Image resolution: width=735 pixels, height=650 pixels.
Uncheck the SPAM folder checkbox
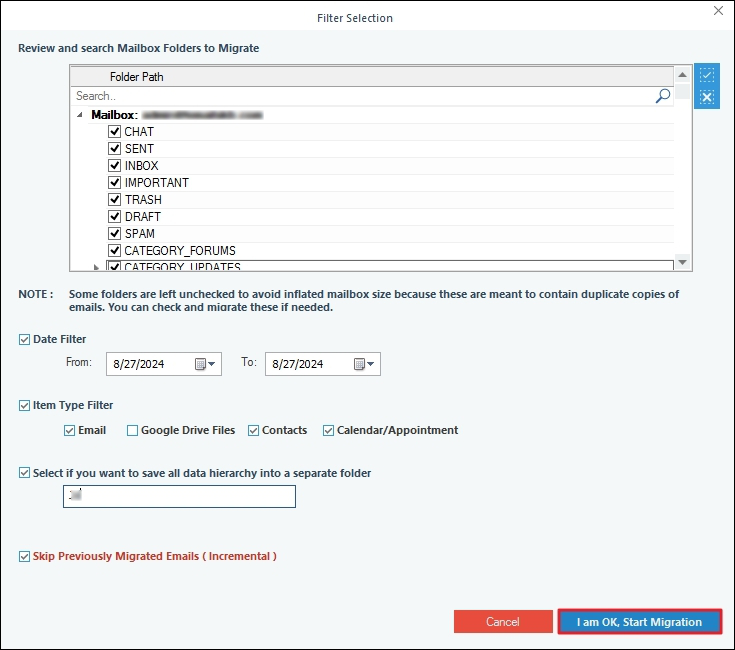click(114, 233)
